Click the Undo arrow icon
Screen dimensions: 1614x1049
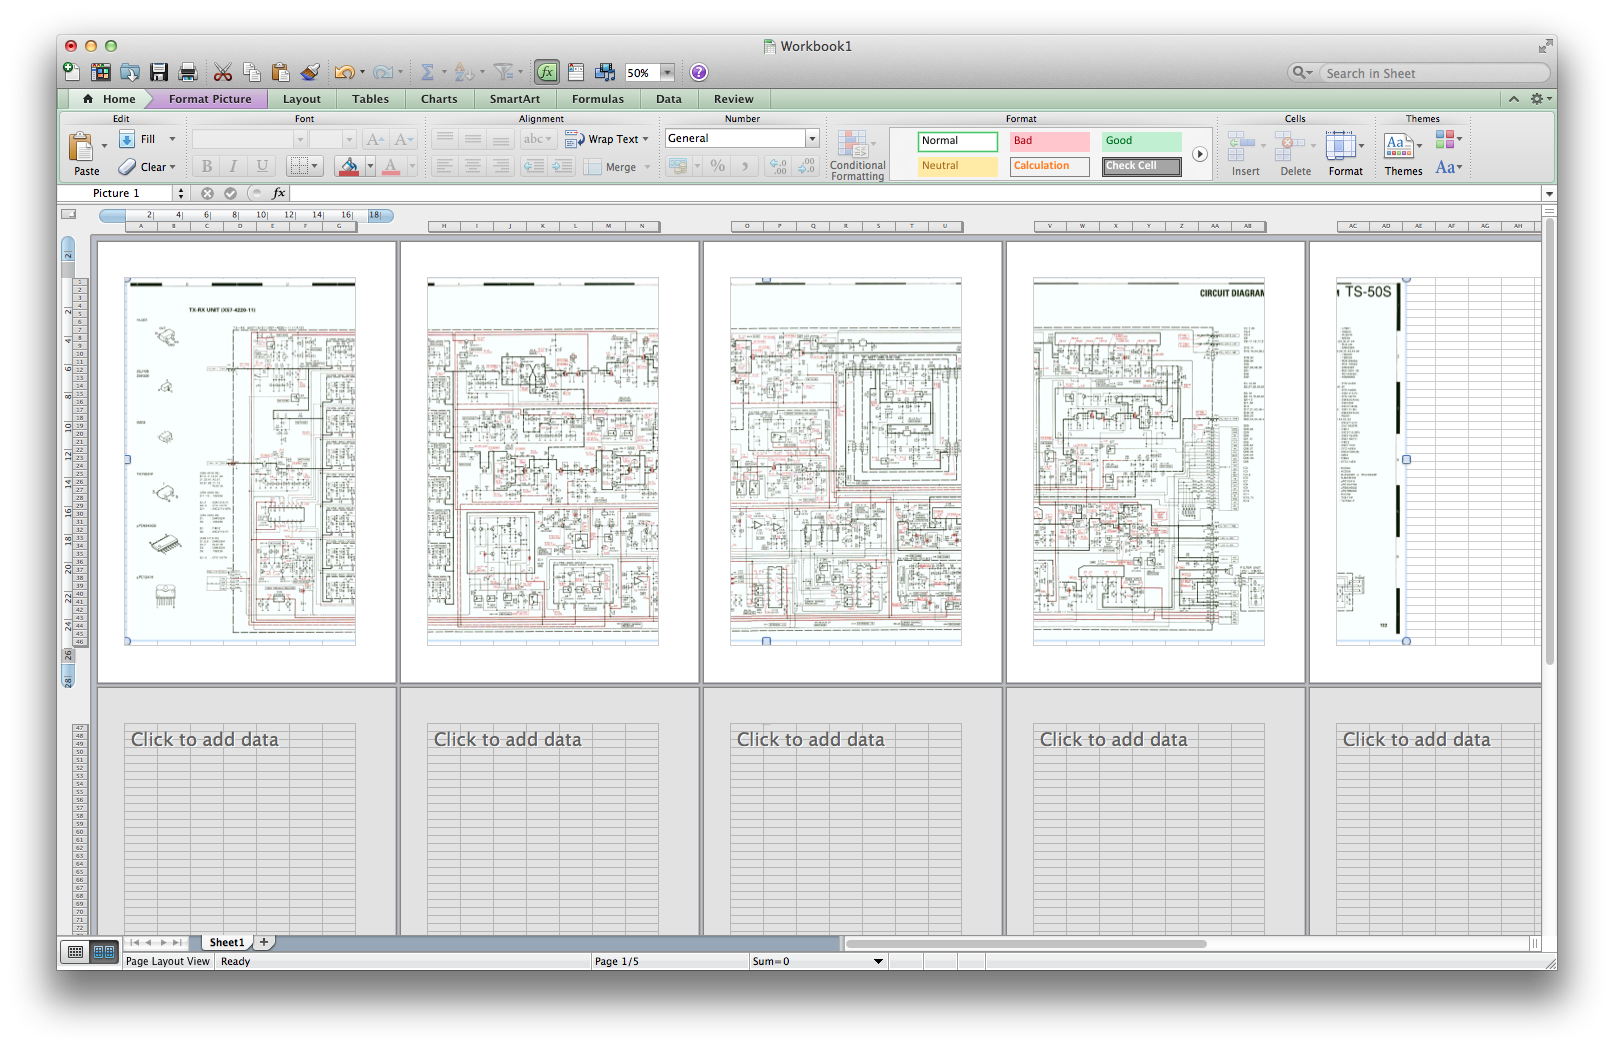click(x=344, y=72)
